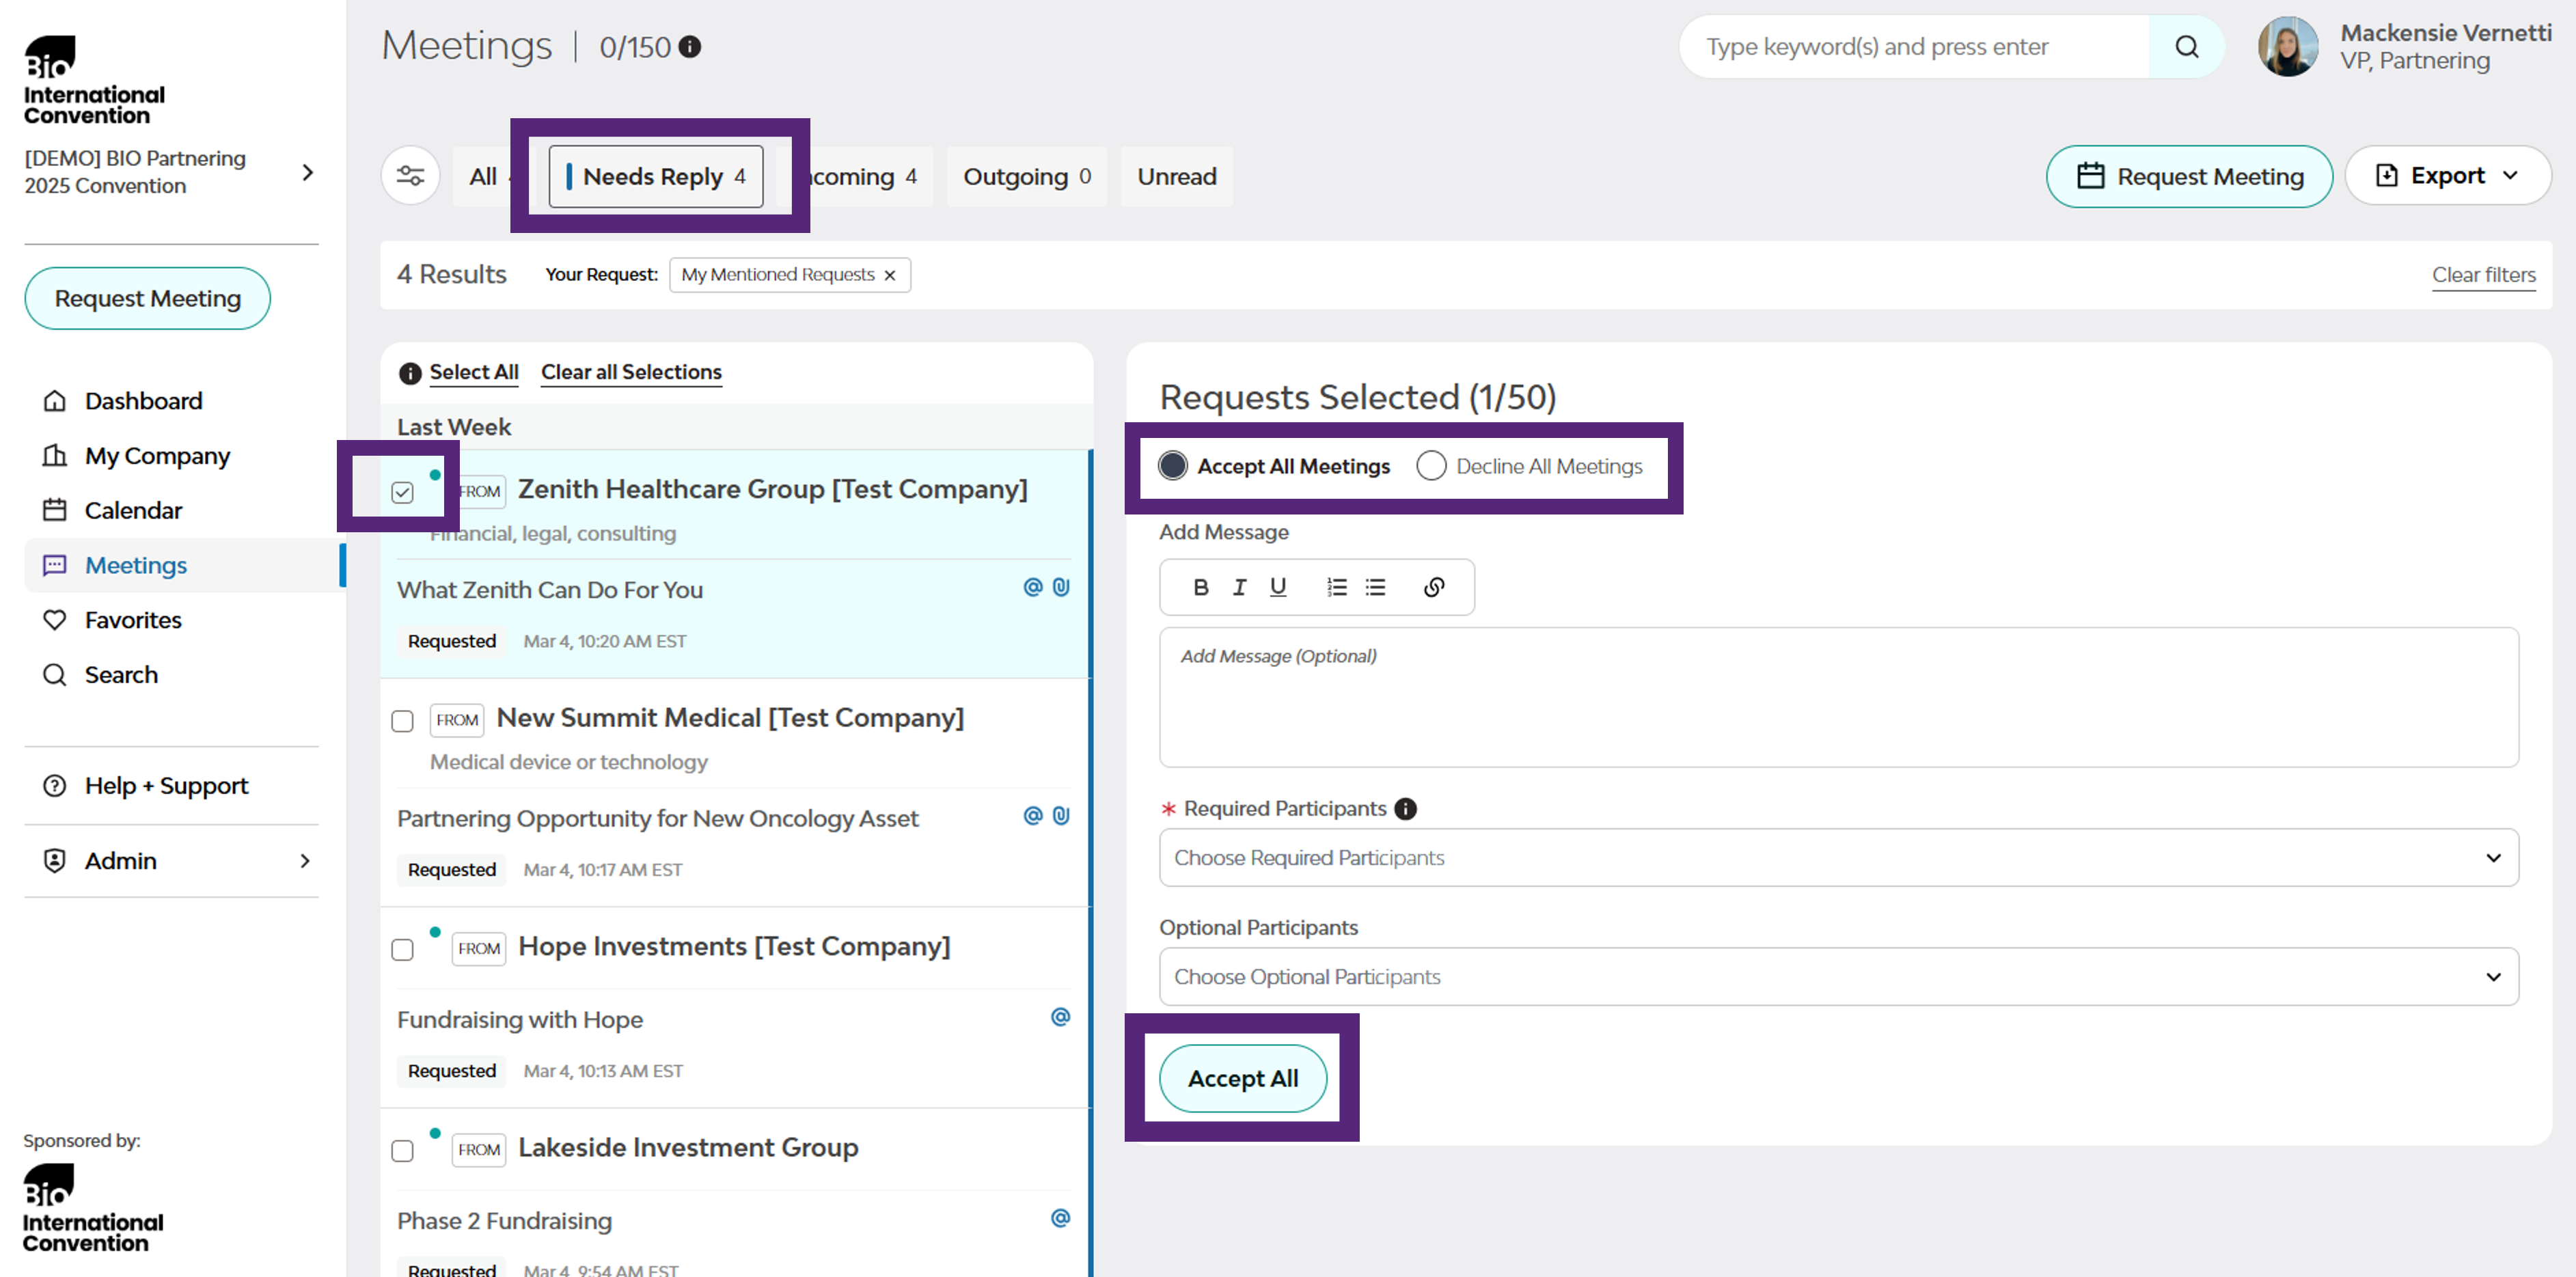Click the Italic formatting icon

tap(1239, 587)
